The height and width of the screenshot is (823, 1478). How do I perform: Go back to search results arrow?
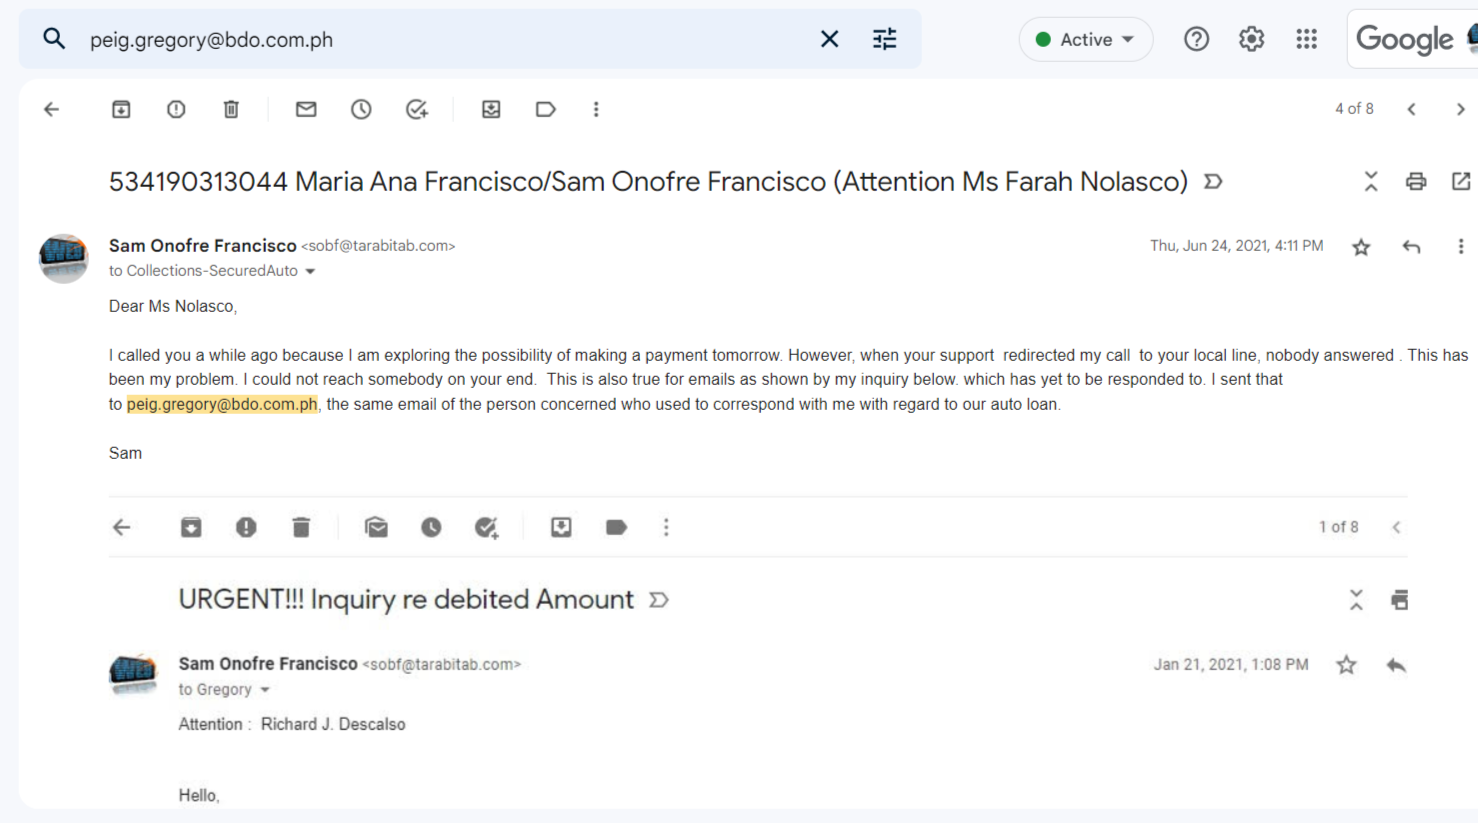click(x=52, y=109)
